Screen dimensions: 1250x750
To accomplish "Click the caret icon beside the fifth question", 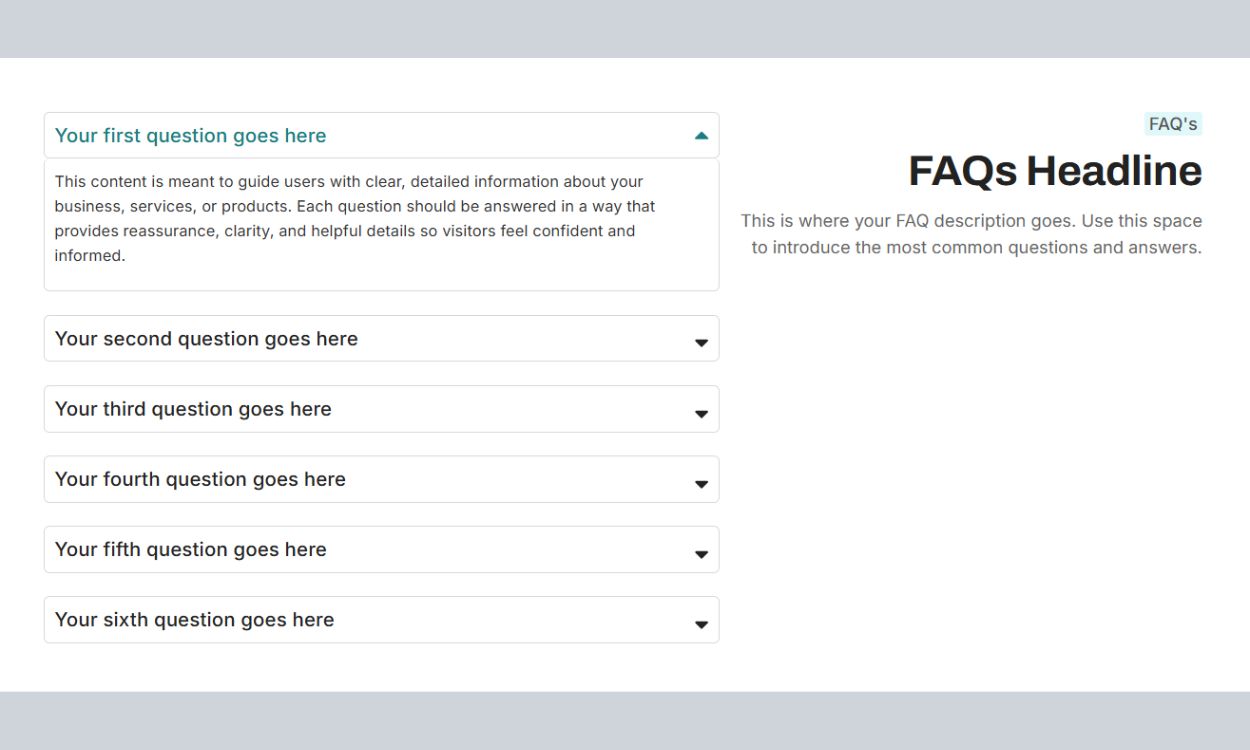I will point(701,554).
